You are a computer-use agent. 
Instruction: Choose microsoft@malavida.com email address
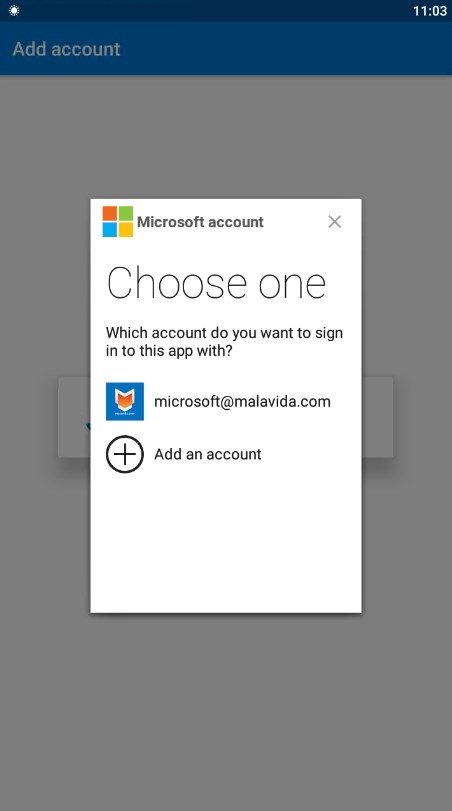[x=242, y=401]
